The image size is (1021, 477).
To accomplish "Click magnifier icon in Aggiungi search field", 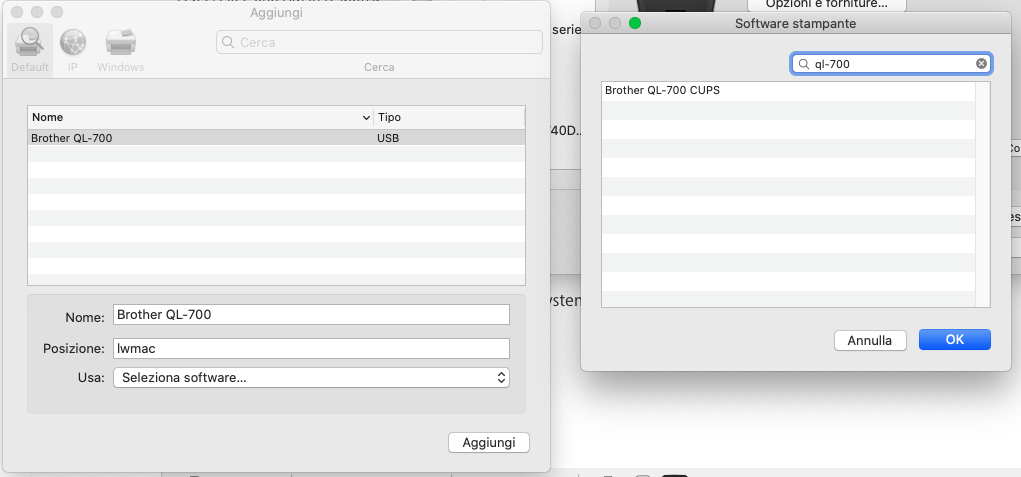I will tap(228, 42).
